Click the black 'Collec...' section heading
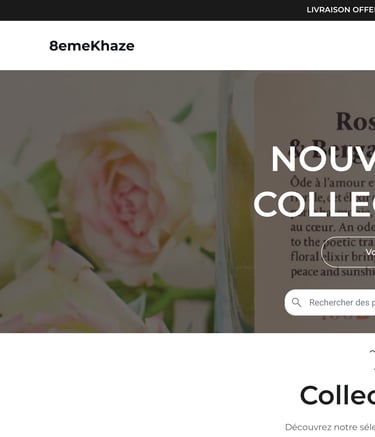The height and width of the screenshot is (437, 375). pyautogui.click(x=337, y=396)
